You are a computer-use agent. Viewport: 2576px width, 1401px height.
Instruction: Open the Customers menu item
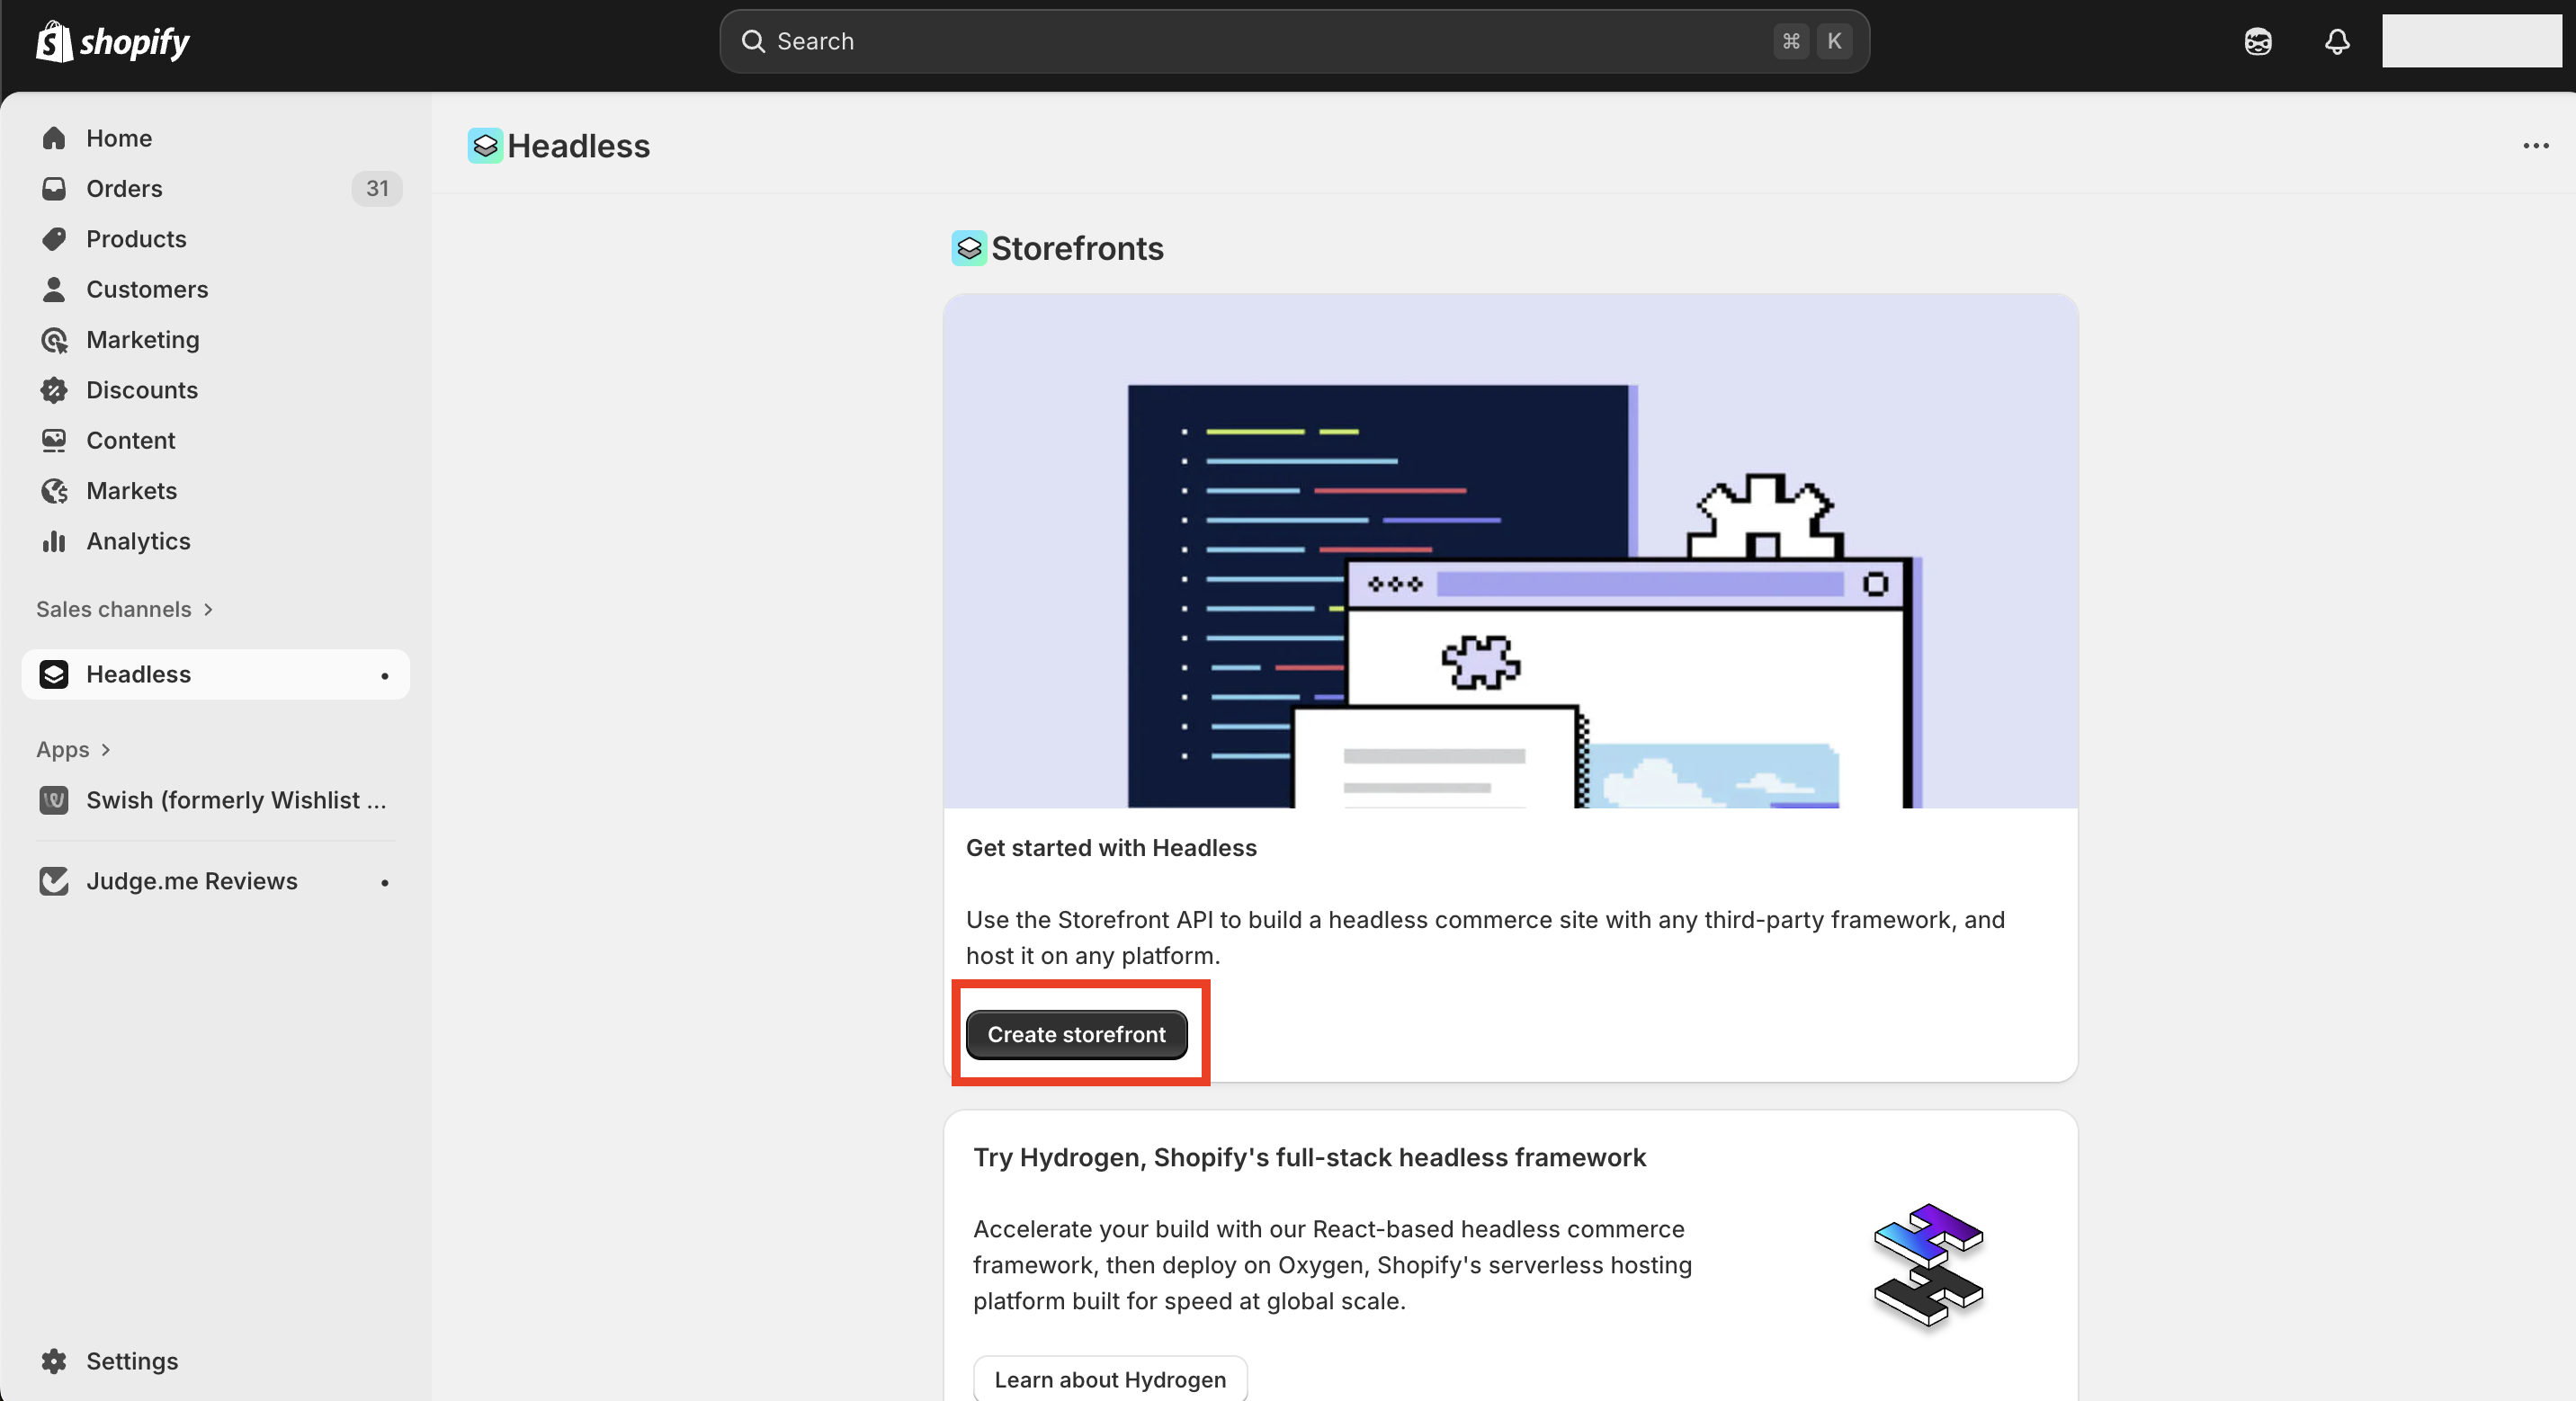point(147,289)
